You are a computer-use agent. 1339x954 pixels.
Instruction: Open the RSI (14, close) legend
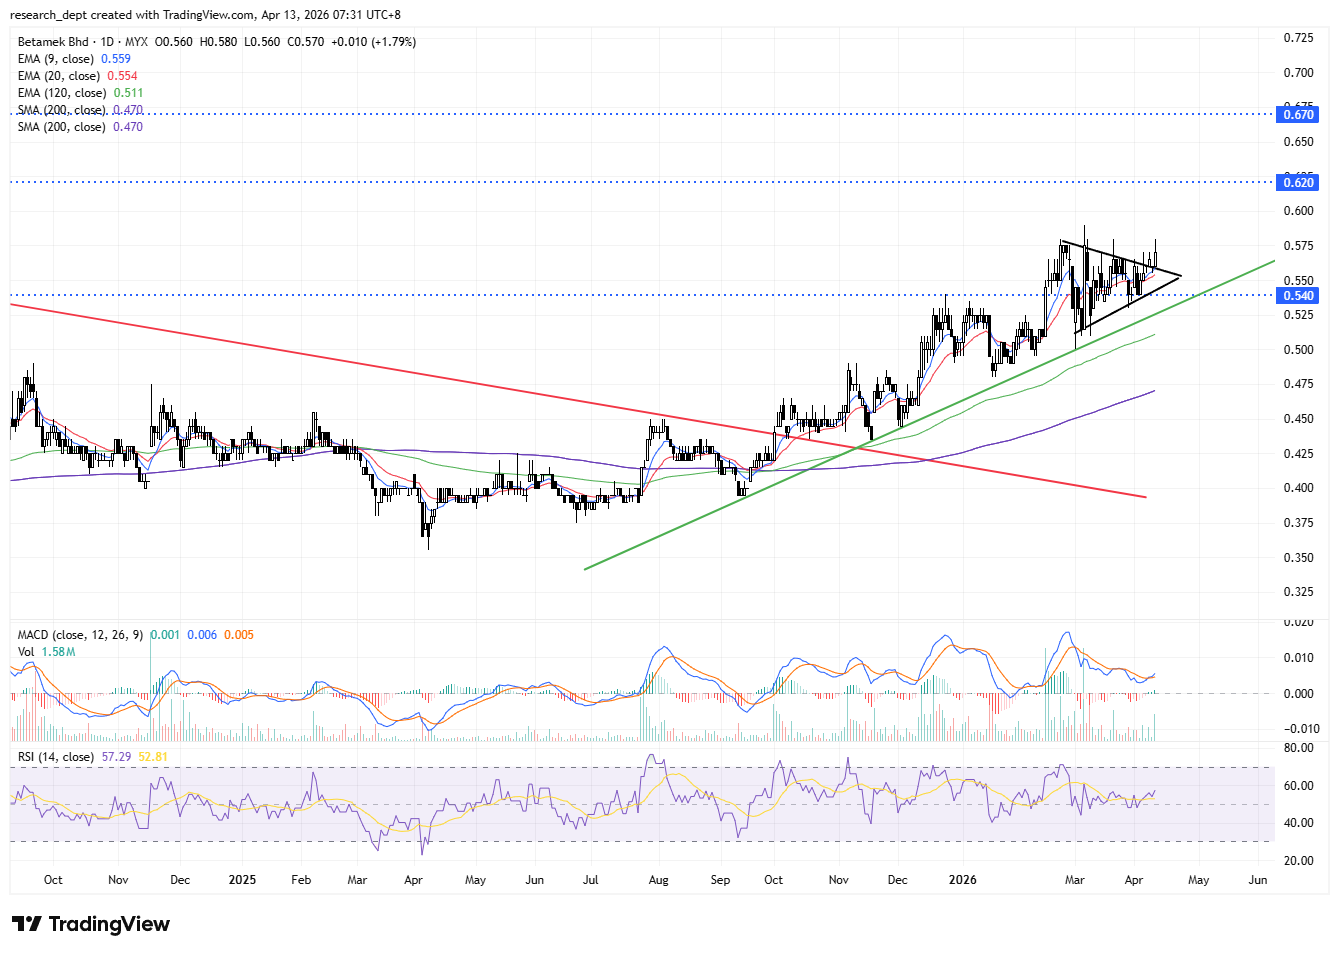tap(55, 757)
